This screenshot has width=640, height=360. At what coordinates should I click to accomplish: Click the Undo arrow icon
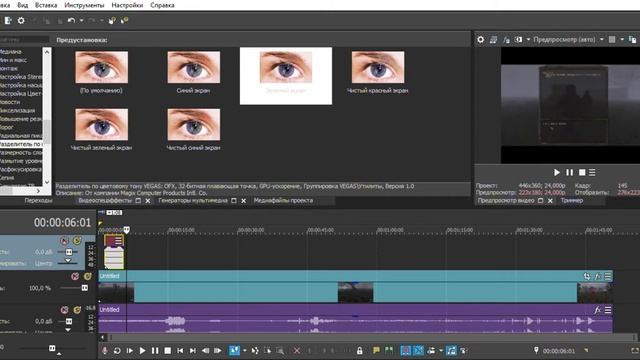(x=71, y=20)
